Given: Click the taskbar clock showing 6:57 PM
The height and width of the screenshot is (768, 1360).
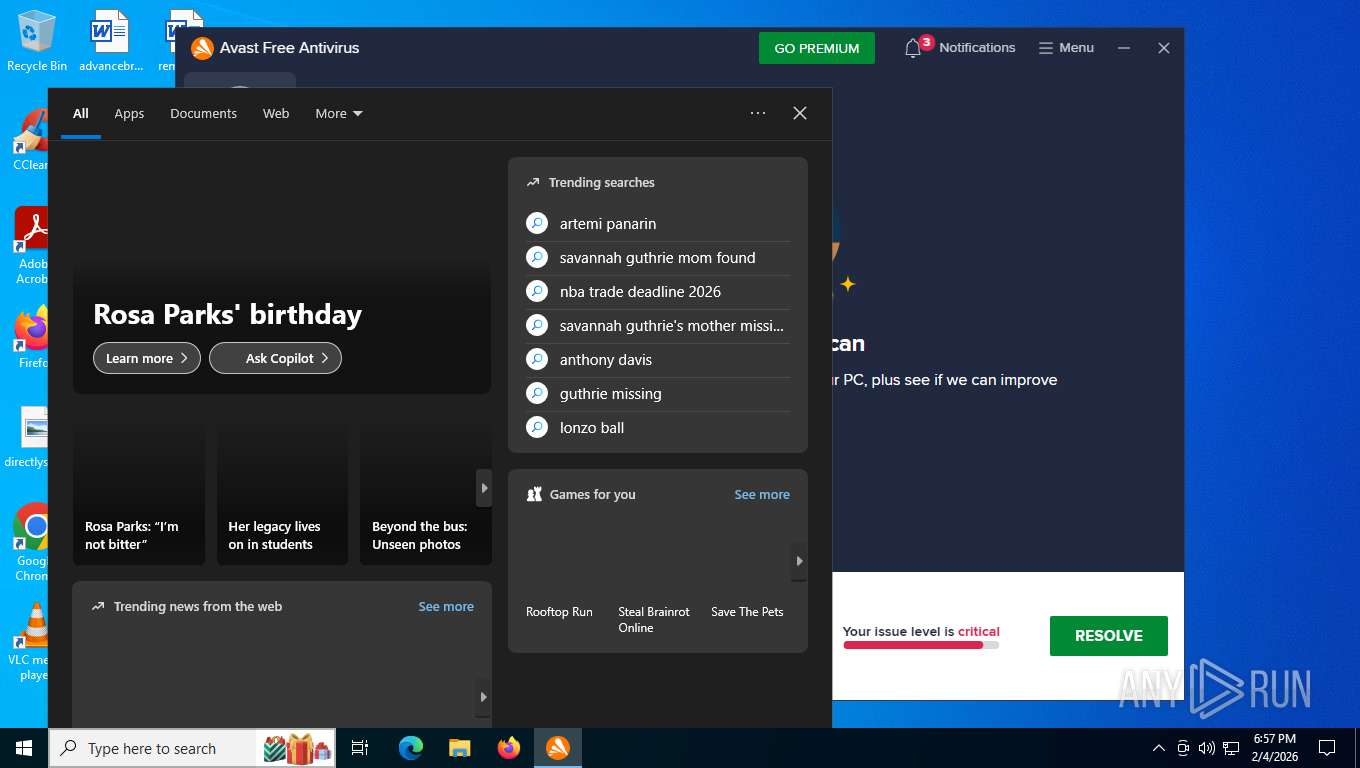Looking at the screenshot, I should [1274, 748].
